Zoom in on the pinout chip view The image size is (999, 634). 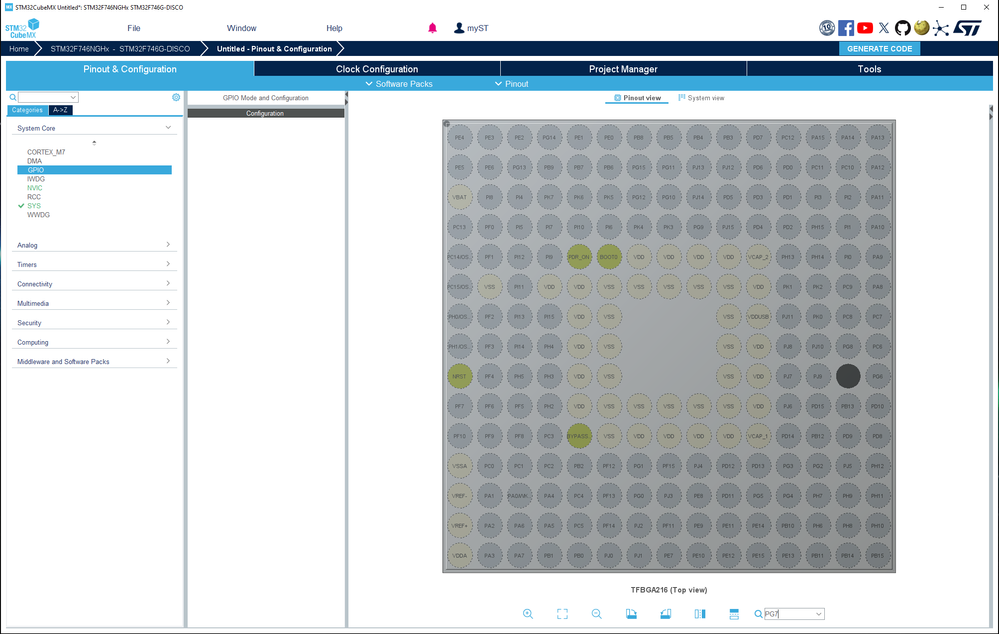528,614
